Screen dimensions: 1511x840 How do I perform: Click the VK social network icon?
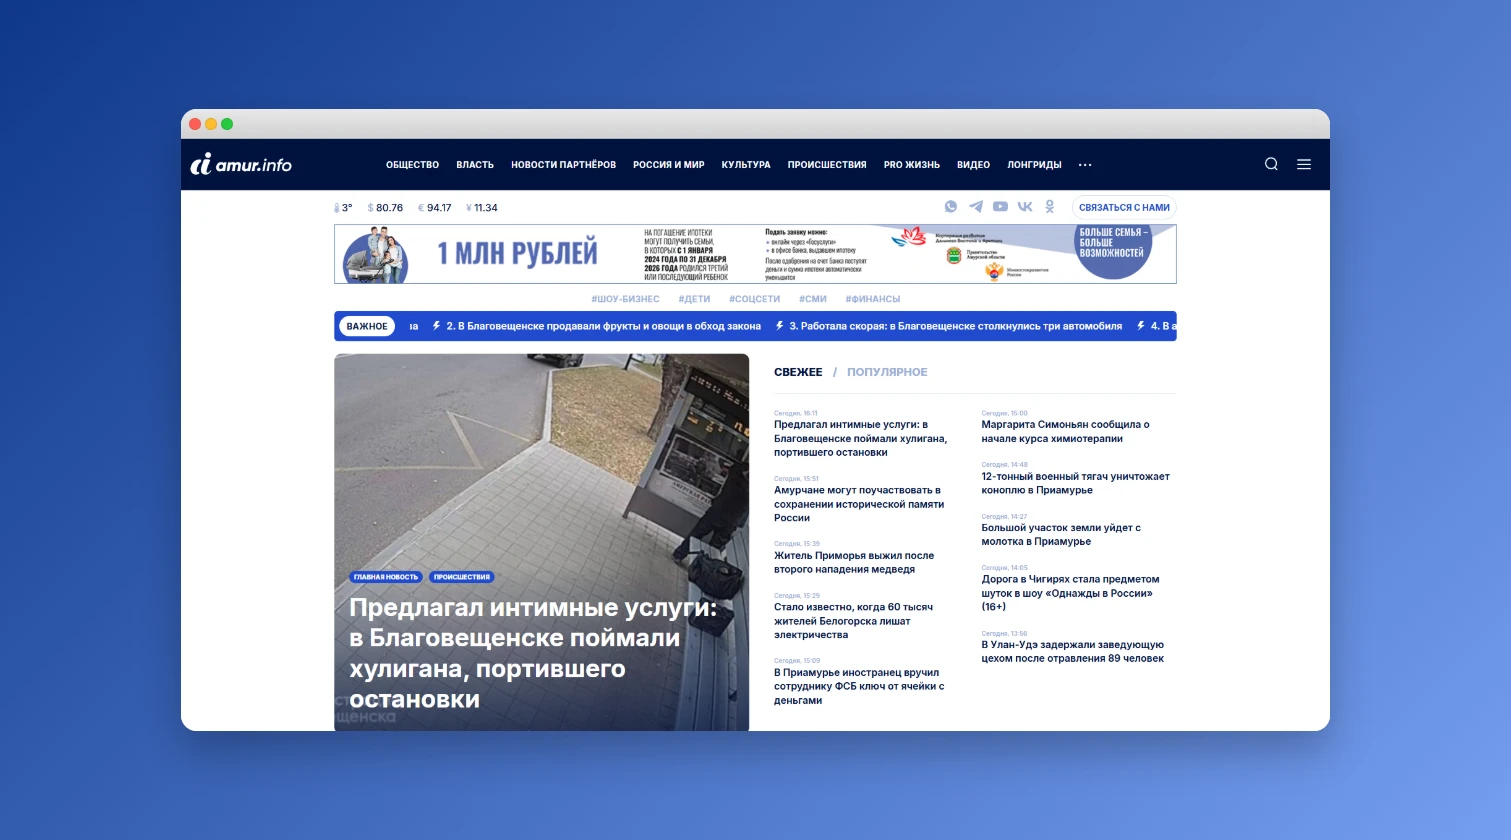1024,207
